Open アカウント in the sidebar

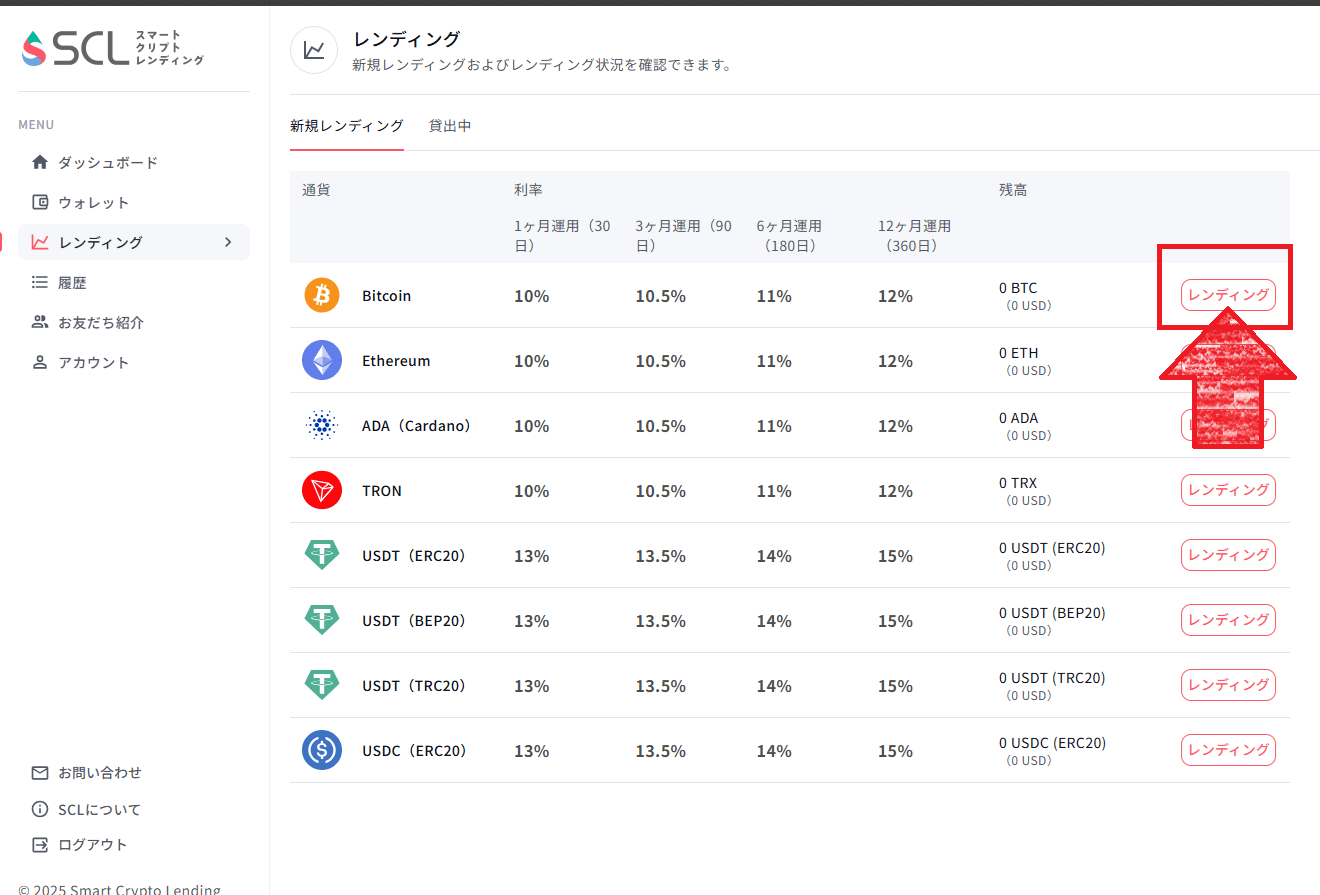(93, 362)
